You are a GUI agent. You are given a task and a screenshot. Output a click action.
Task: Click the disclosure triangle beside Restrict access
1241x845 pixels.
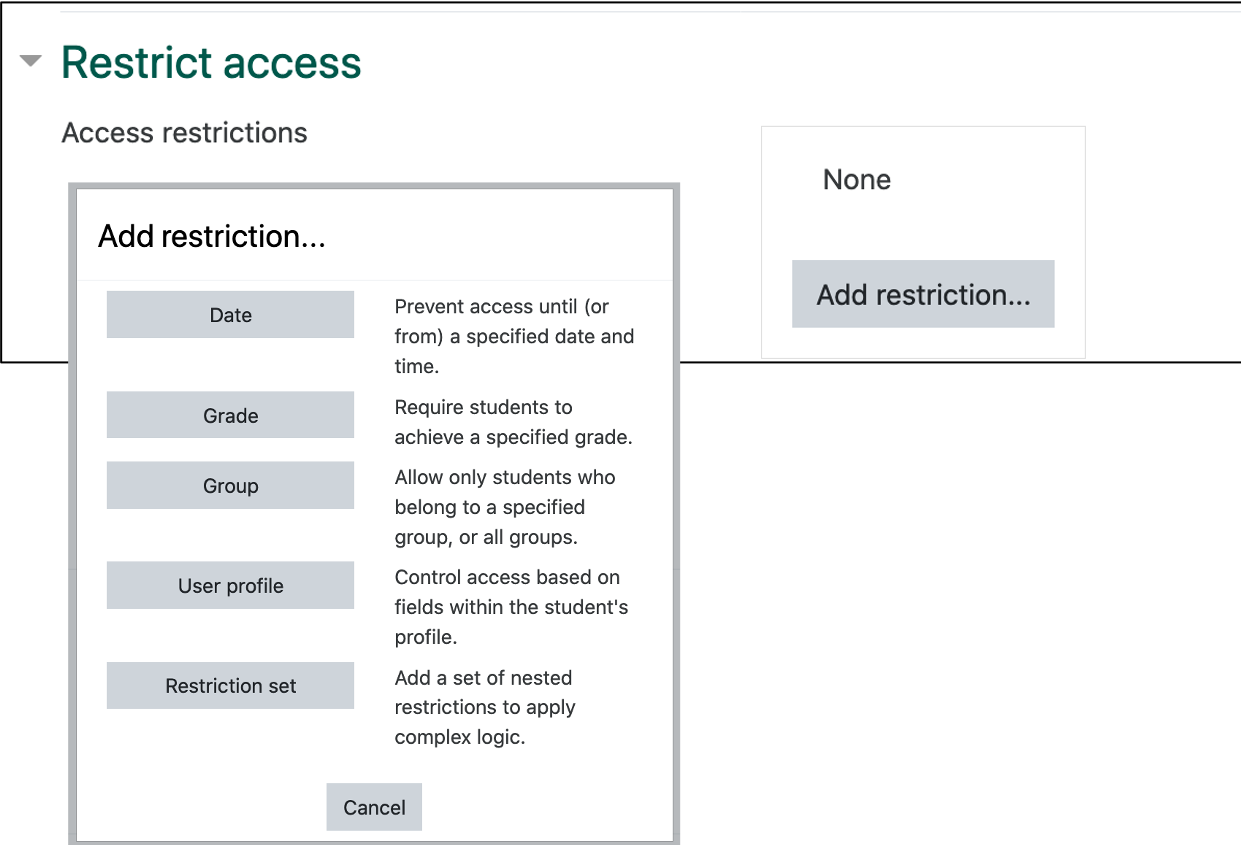[x=31, y=62]
